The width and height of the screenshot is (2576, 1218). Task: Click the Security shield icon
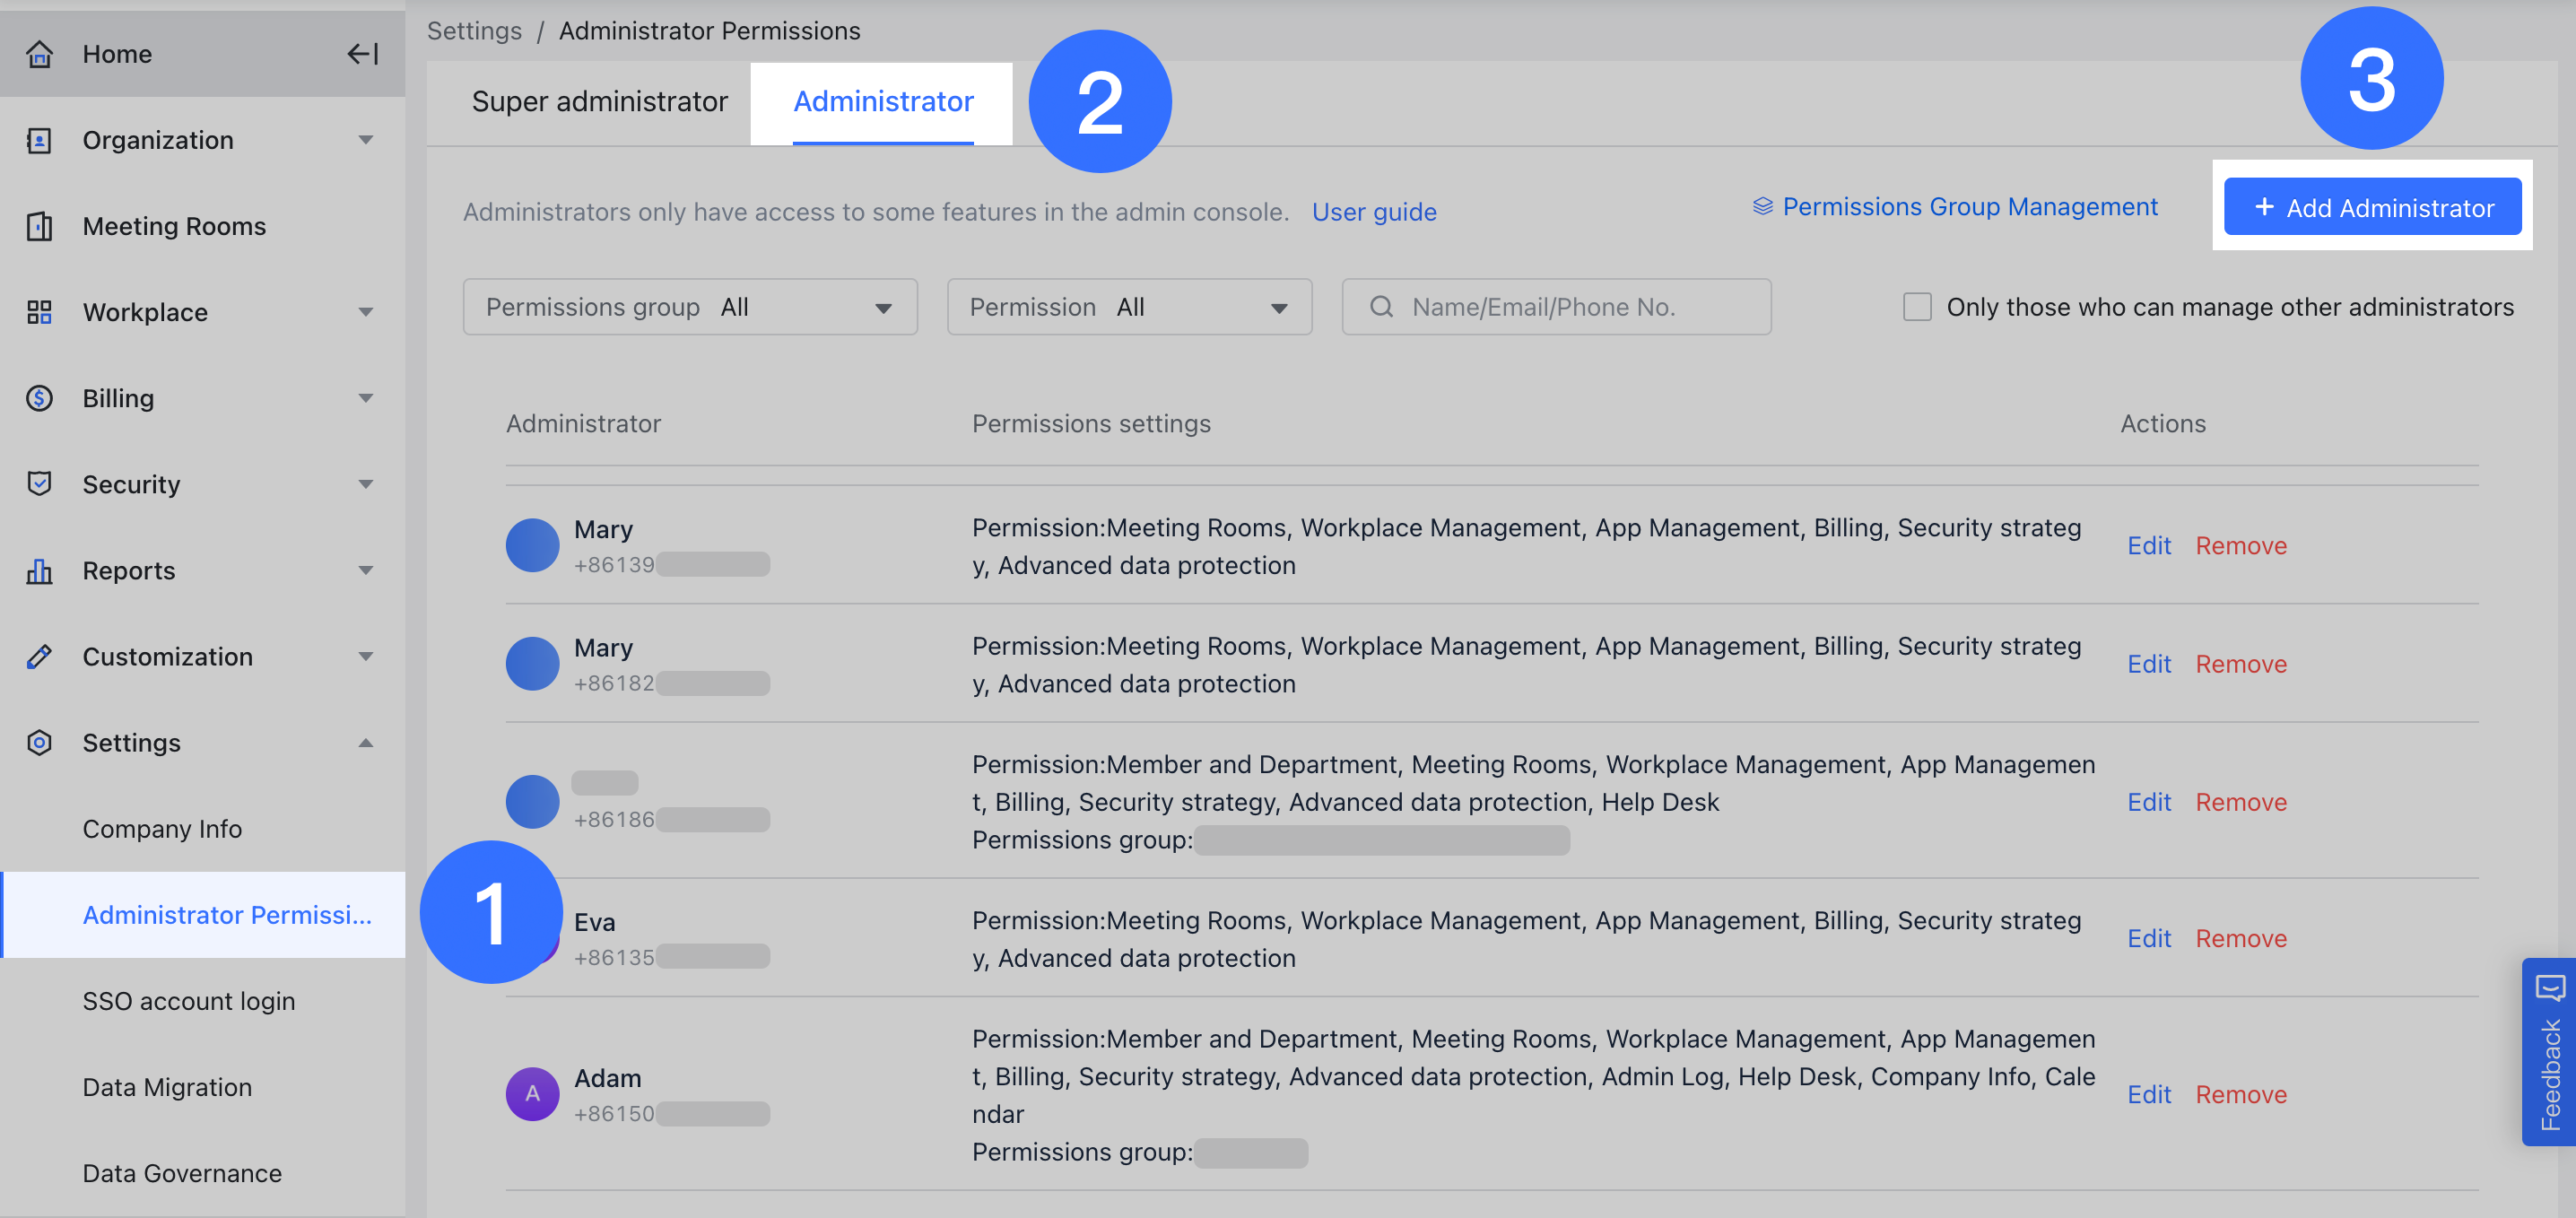point(39,484)
